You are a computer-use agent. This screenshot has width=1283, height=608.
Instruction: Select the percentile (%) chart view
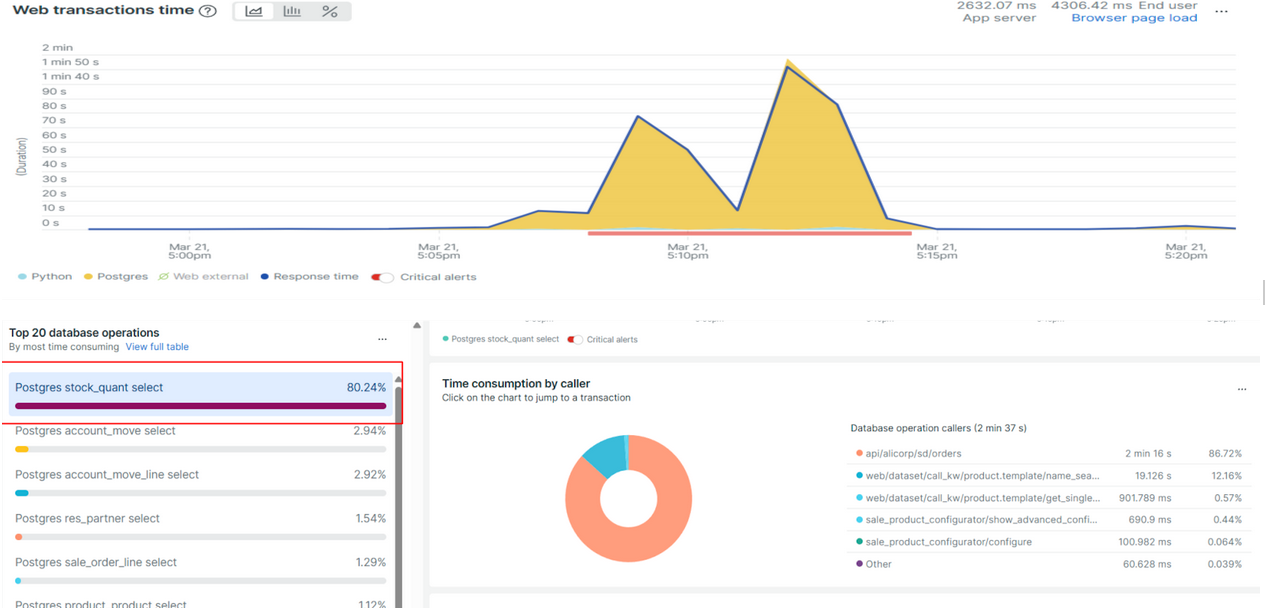pyautogui.click(x=330, y=12)
